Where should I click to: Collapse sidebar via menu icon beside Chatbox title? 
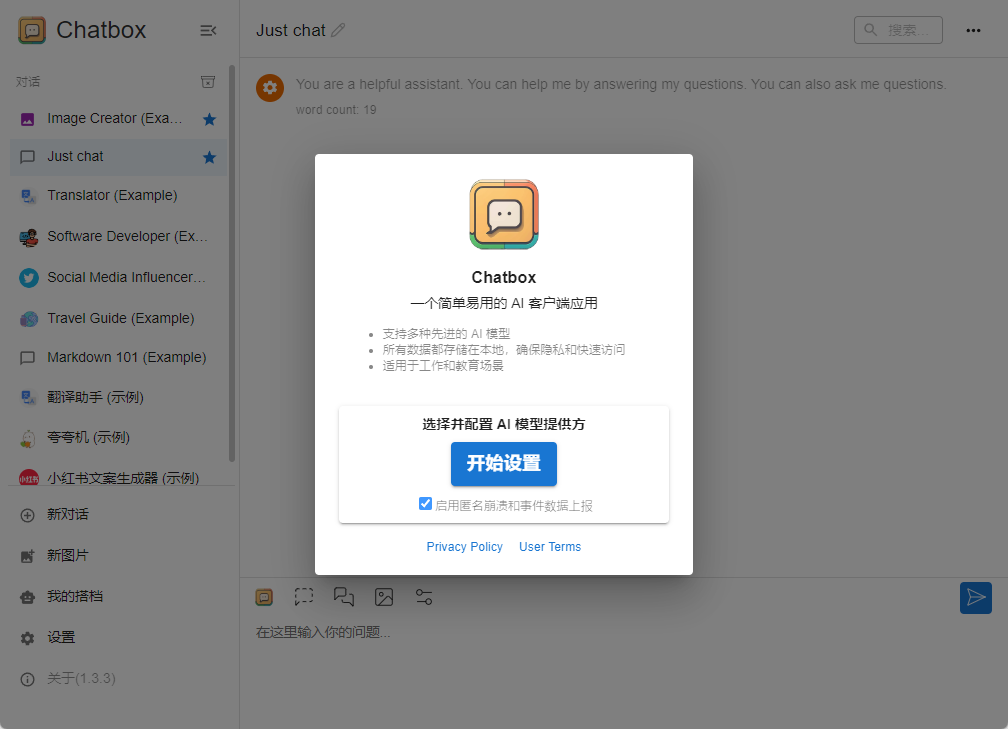coord(208,30)
